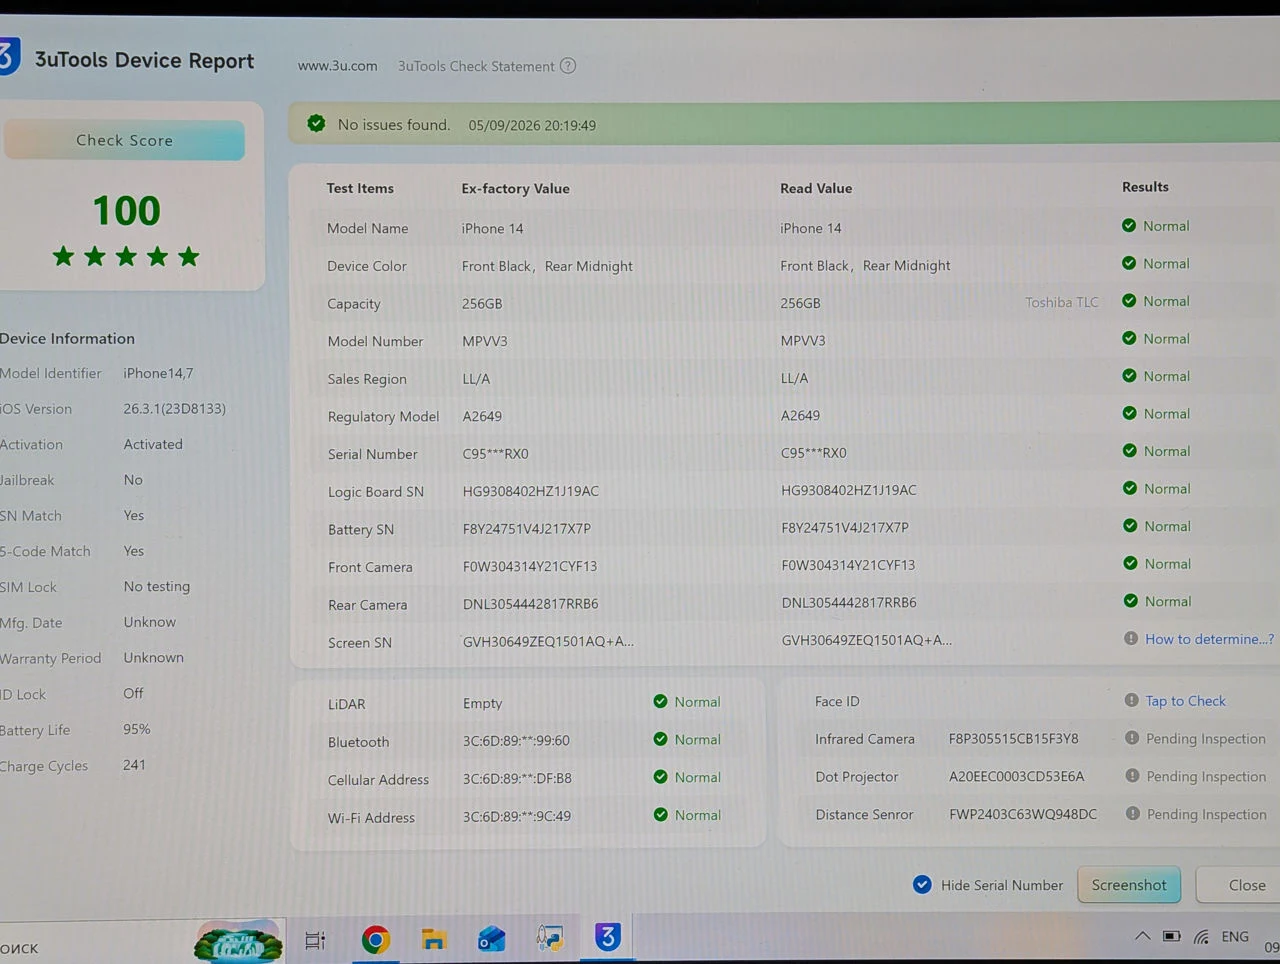This screenshot has height=964, width=1280.
Task: Open File Explorer from the taskbar
Action: (433, 939)
